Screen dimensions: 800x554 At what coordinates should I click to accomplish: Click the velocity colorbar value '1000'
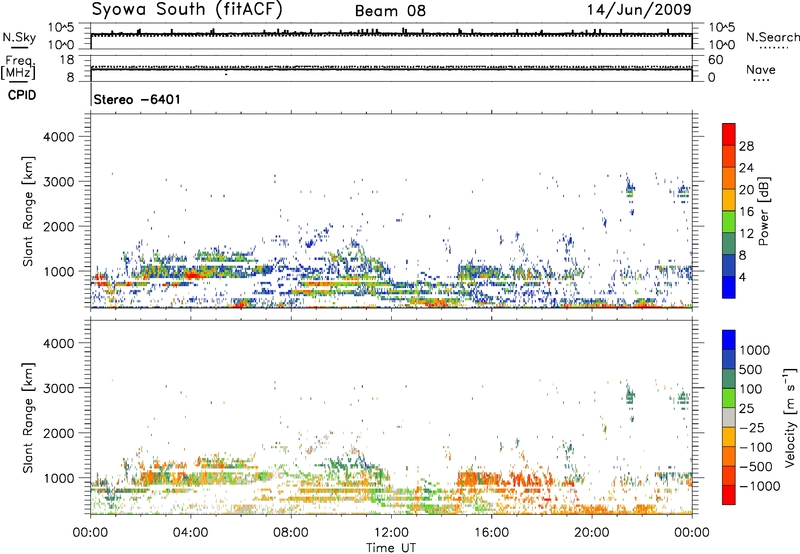click(x=755, y=350)
